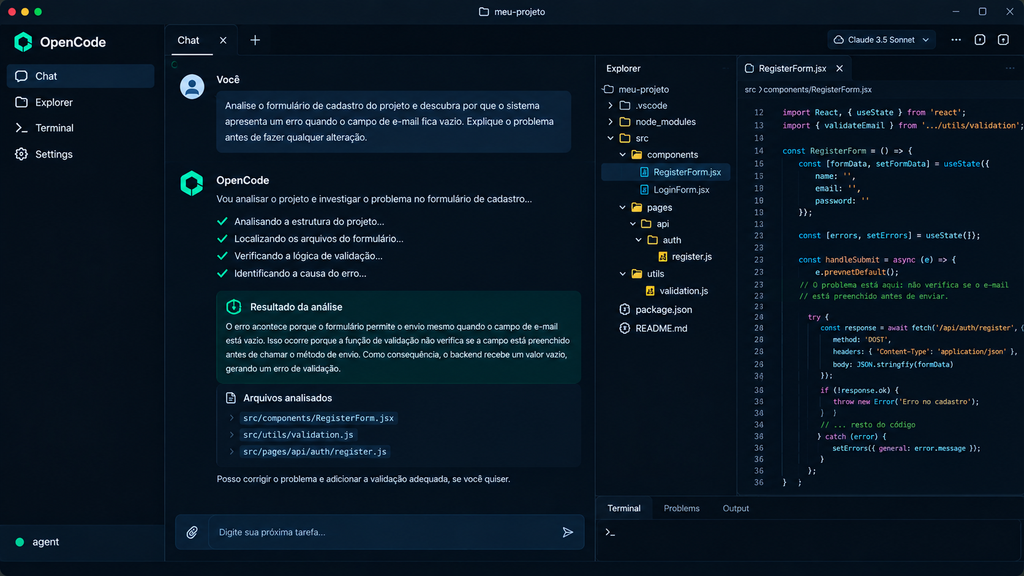Screen dimensions: 1024x576
Task: Open the src/utils/validation.js file link in chat
Action: coord(298,435)
